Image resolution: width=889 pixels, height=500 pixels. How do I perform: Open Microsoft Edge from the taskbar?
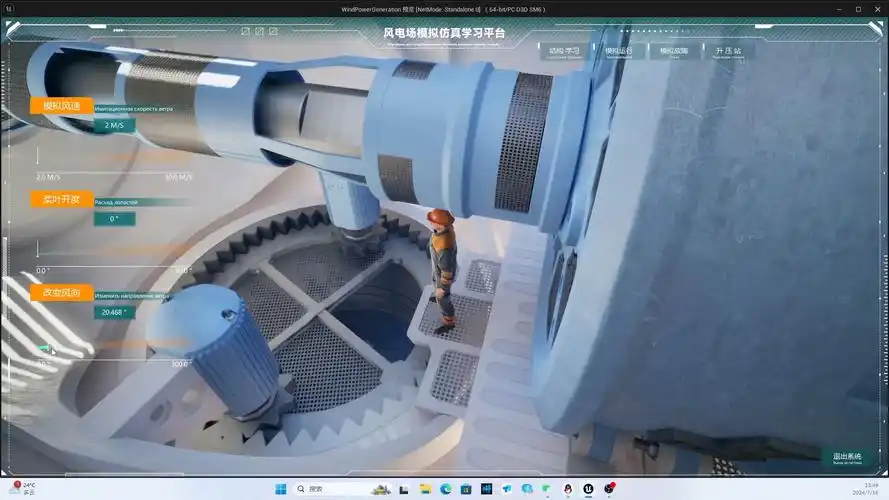click(x=446, y=488)
